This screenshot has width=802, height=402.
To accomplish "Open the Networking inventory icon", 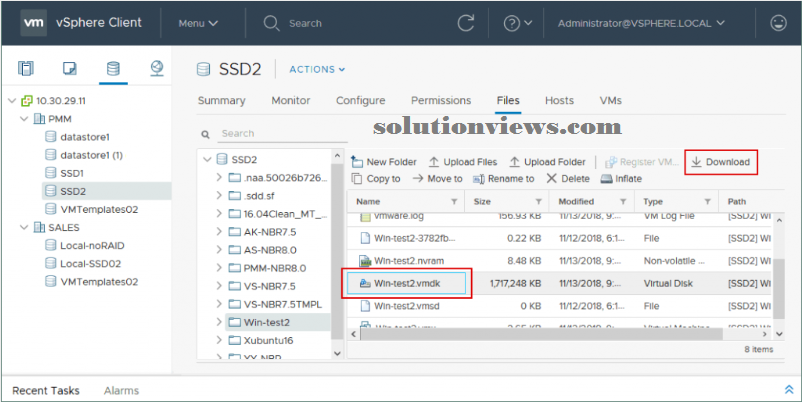I will point(157,68).
